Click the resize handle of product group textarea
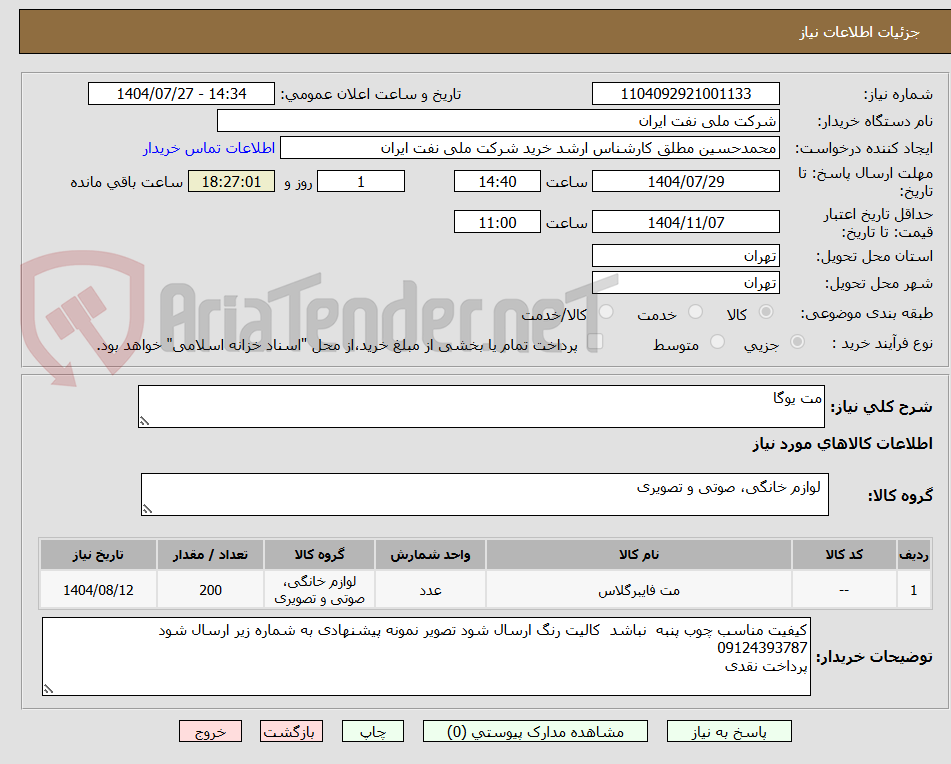 (x=147, y=508)
